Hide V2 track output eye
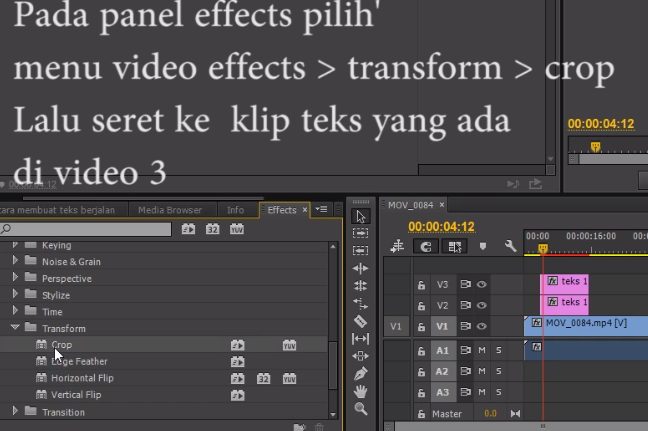Image resolution: width=648 pixels, height=431 pixels. tap(481, 305)
